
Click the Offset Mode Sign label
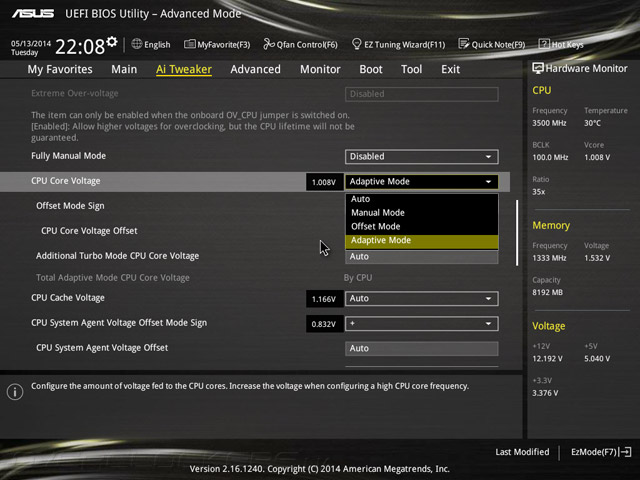[70, 206]
